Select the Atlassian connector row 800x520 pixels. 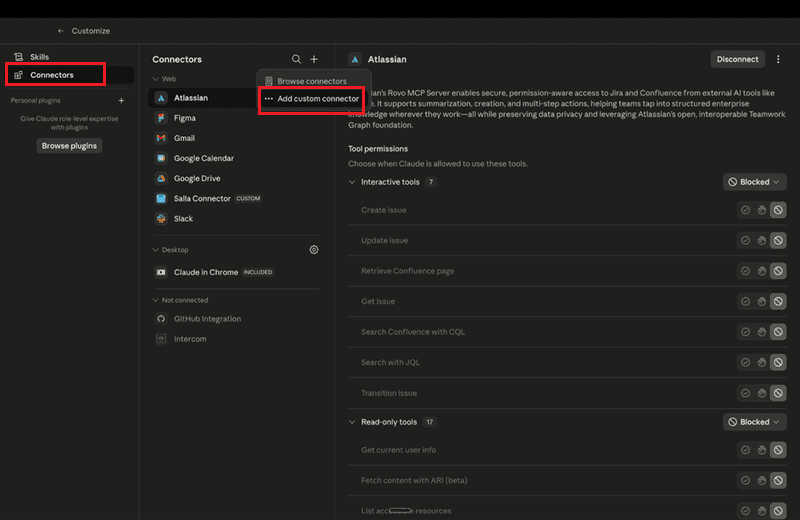(x=203, y=98)
